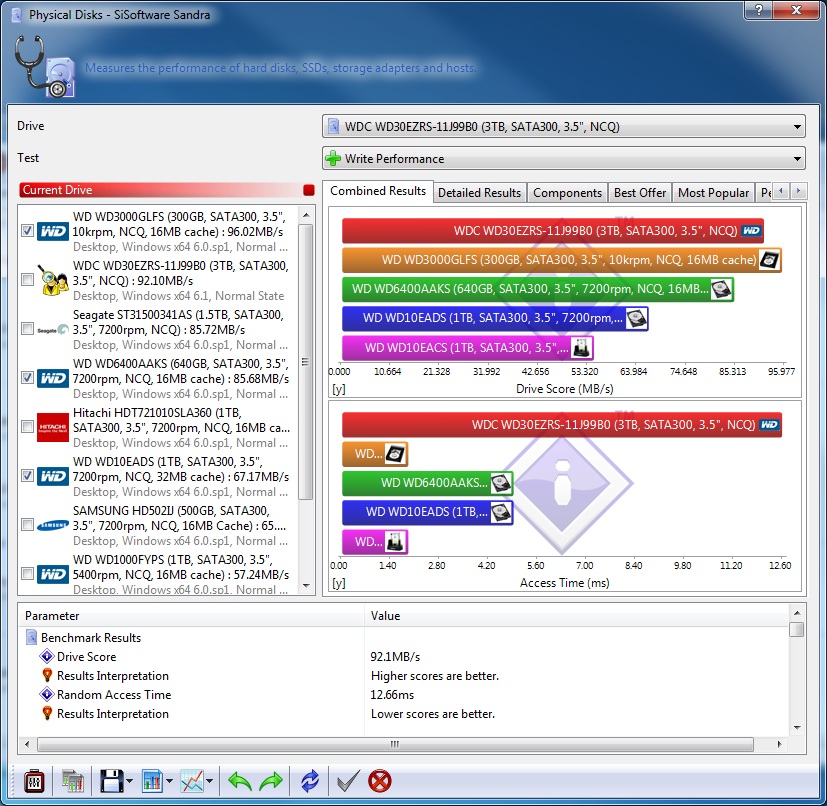
Task: Check the WDC WD30EZRS-11J99B0 list checkbox
Action: (x=27, y=280)
